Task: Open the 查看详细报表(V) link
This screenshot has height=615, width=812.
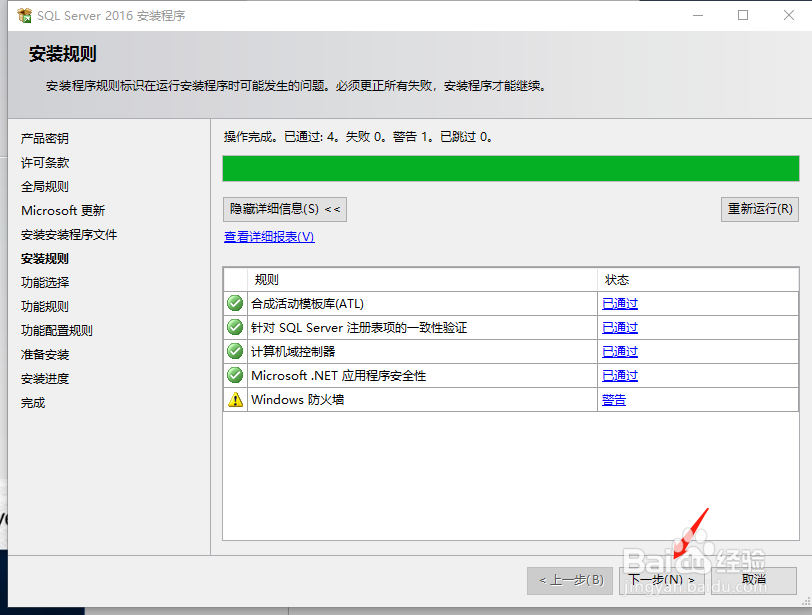Action: point(269,237)
